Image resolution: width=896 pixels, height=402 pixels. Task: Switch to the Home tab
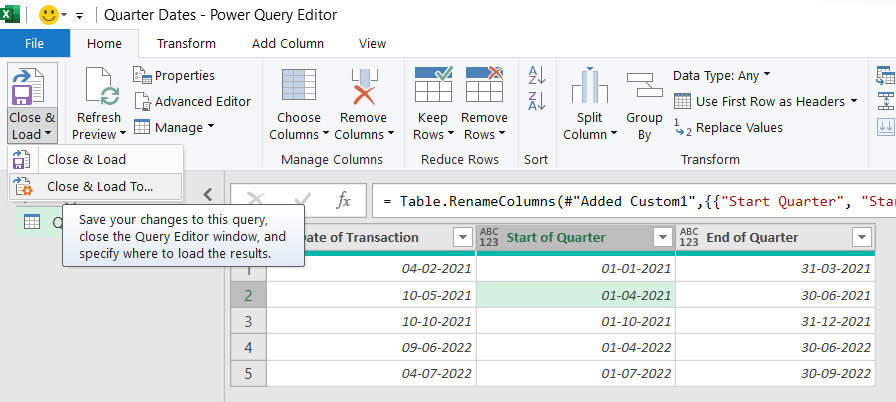click(104, 43)
